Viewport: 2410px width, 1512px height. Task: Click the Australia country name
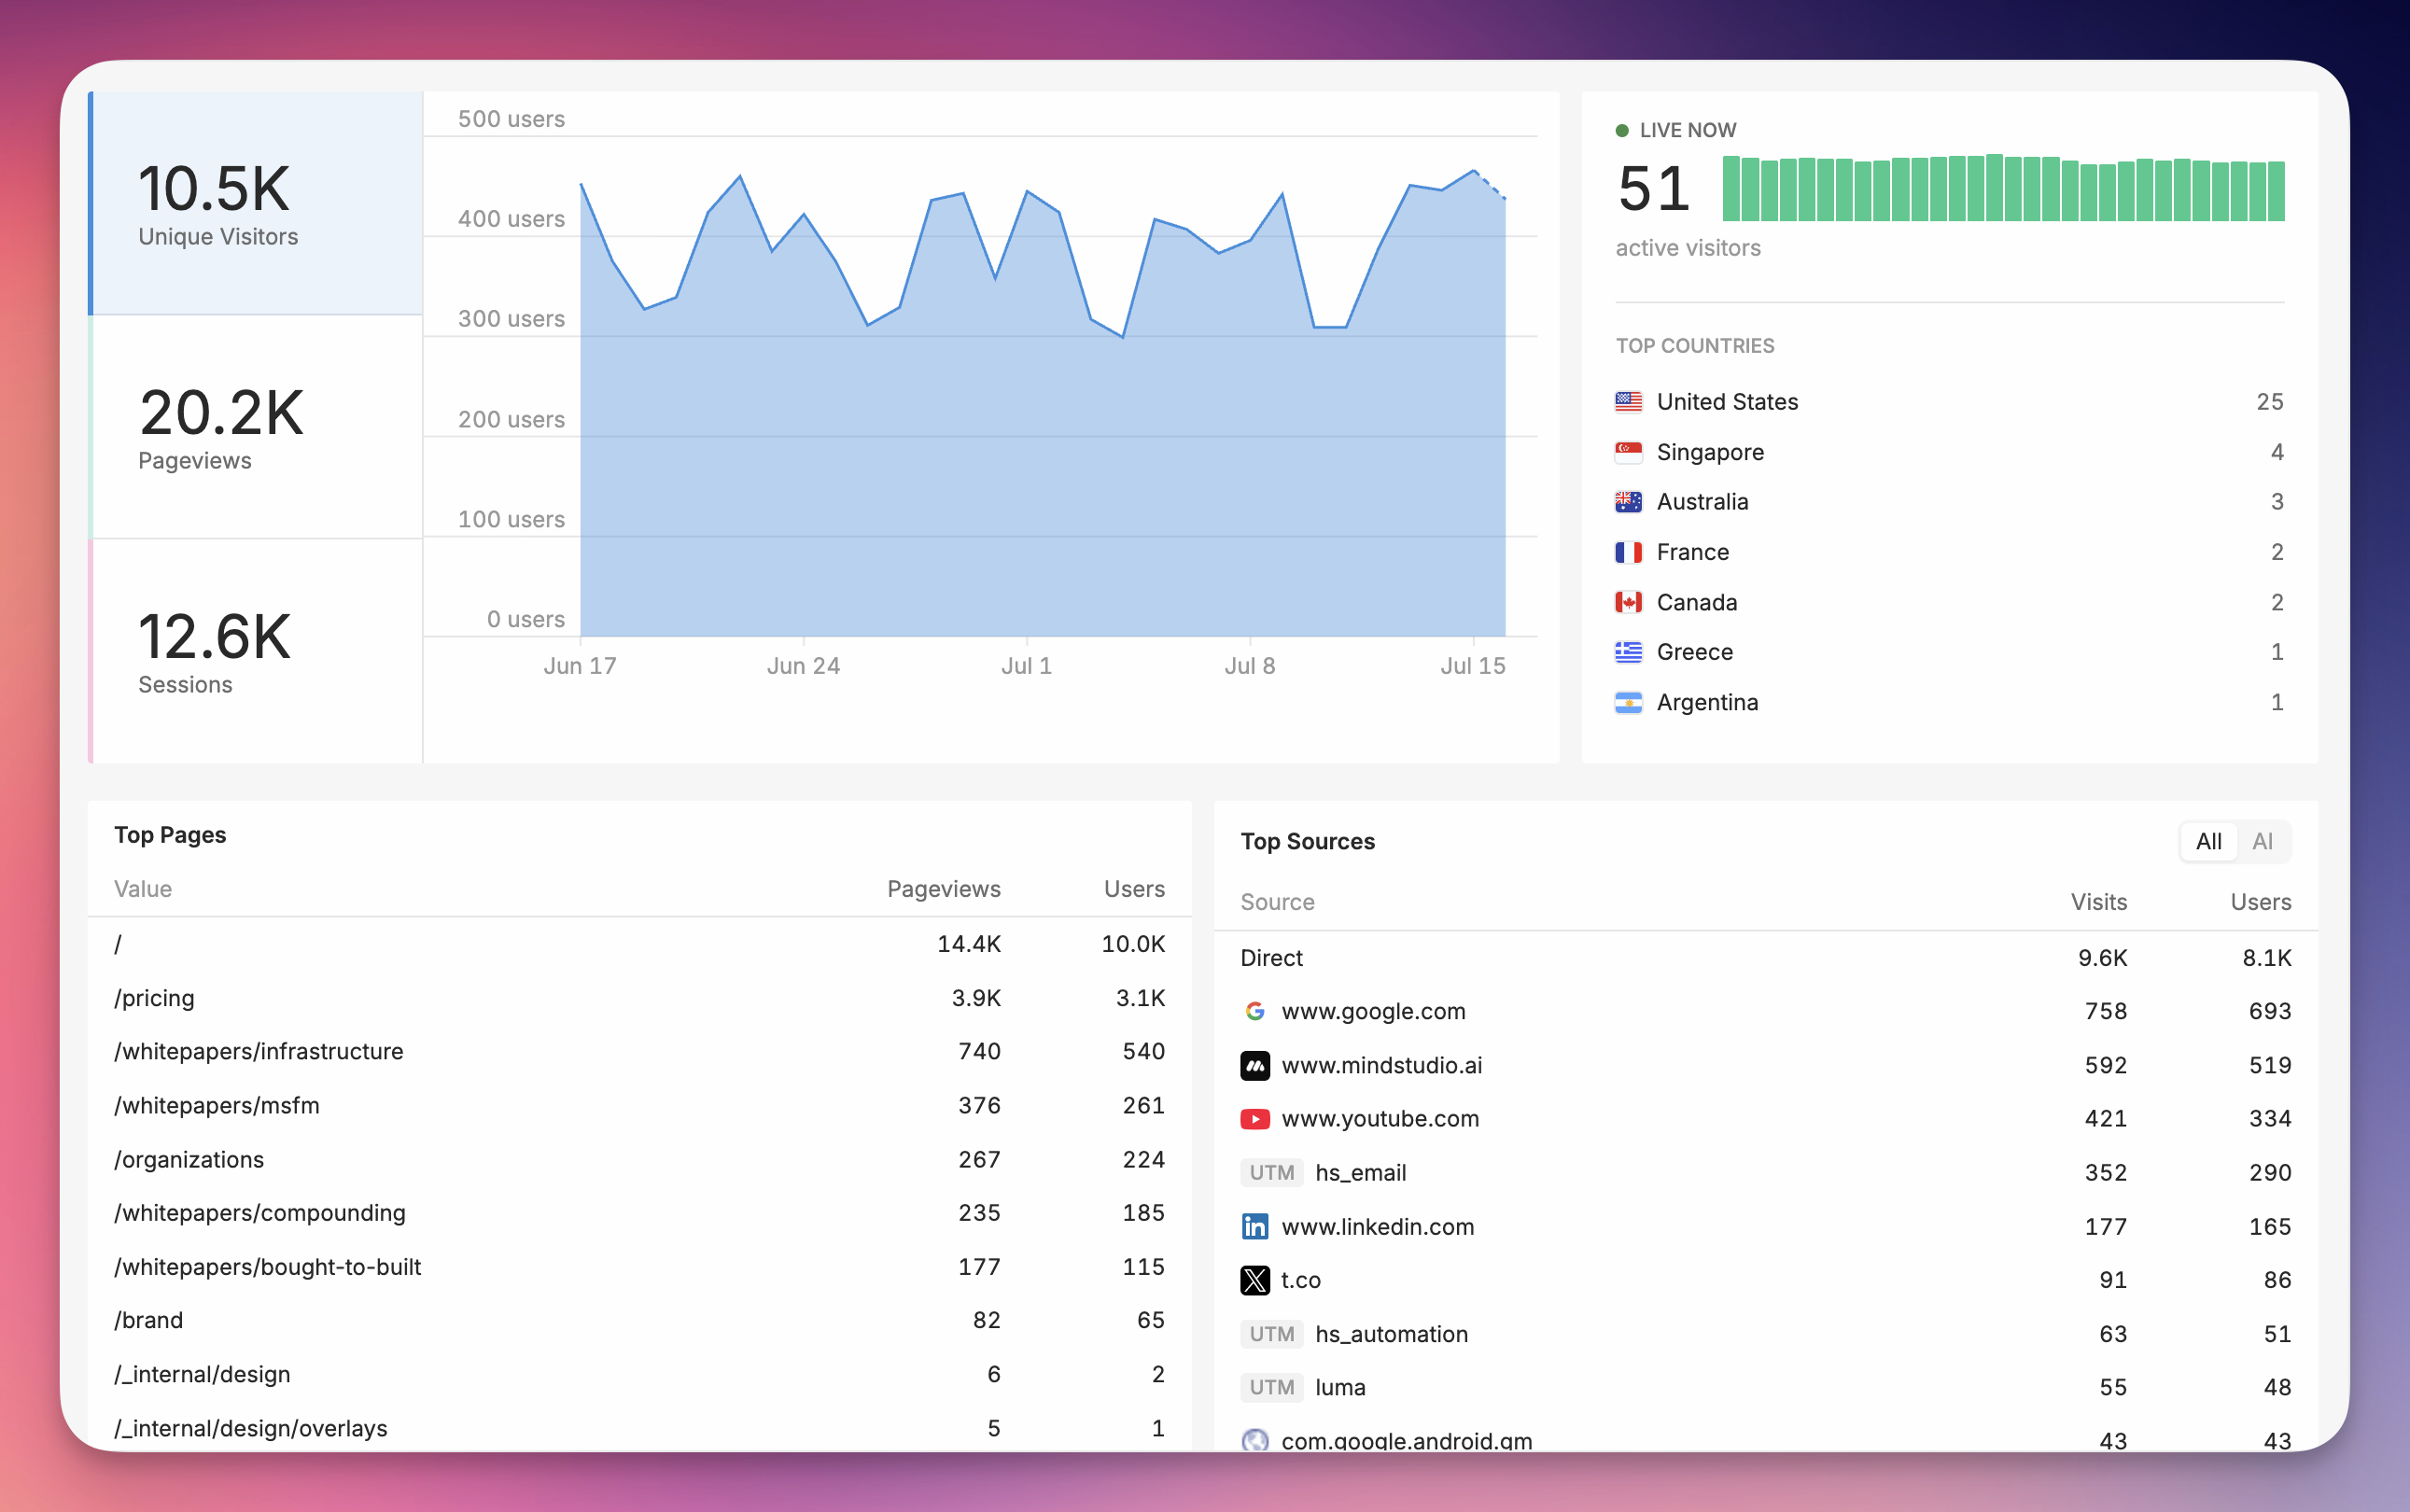coord(1702,502)
